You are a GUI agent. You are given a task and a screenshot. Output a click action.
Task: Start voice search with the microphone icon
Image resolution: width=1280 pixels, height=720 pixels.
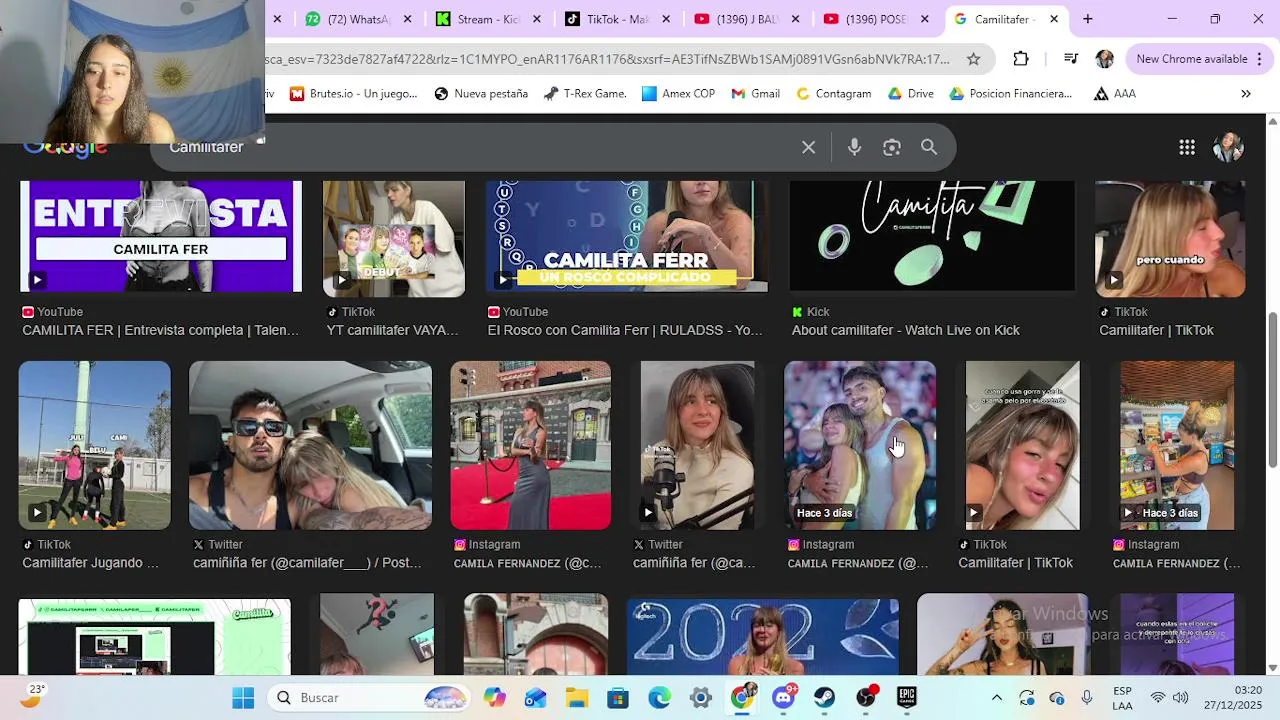(854, 147)
